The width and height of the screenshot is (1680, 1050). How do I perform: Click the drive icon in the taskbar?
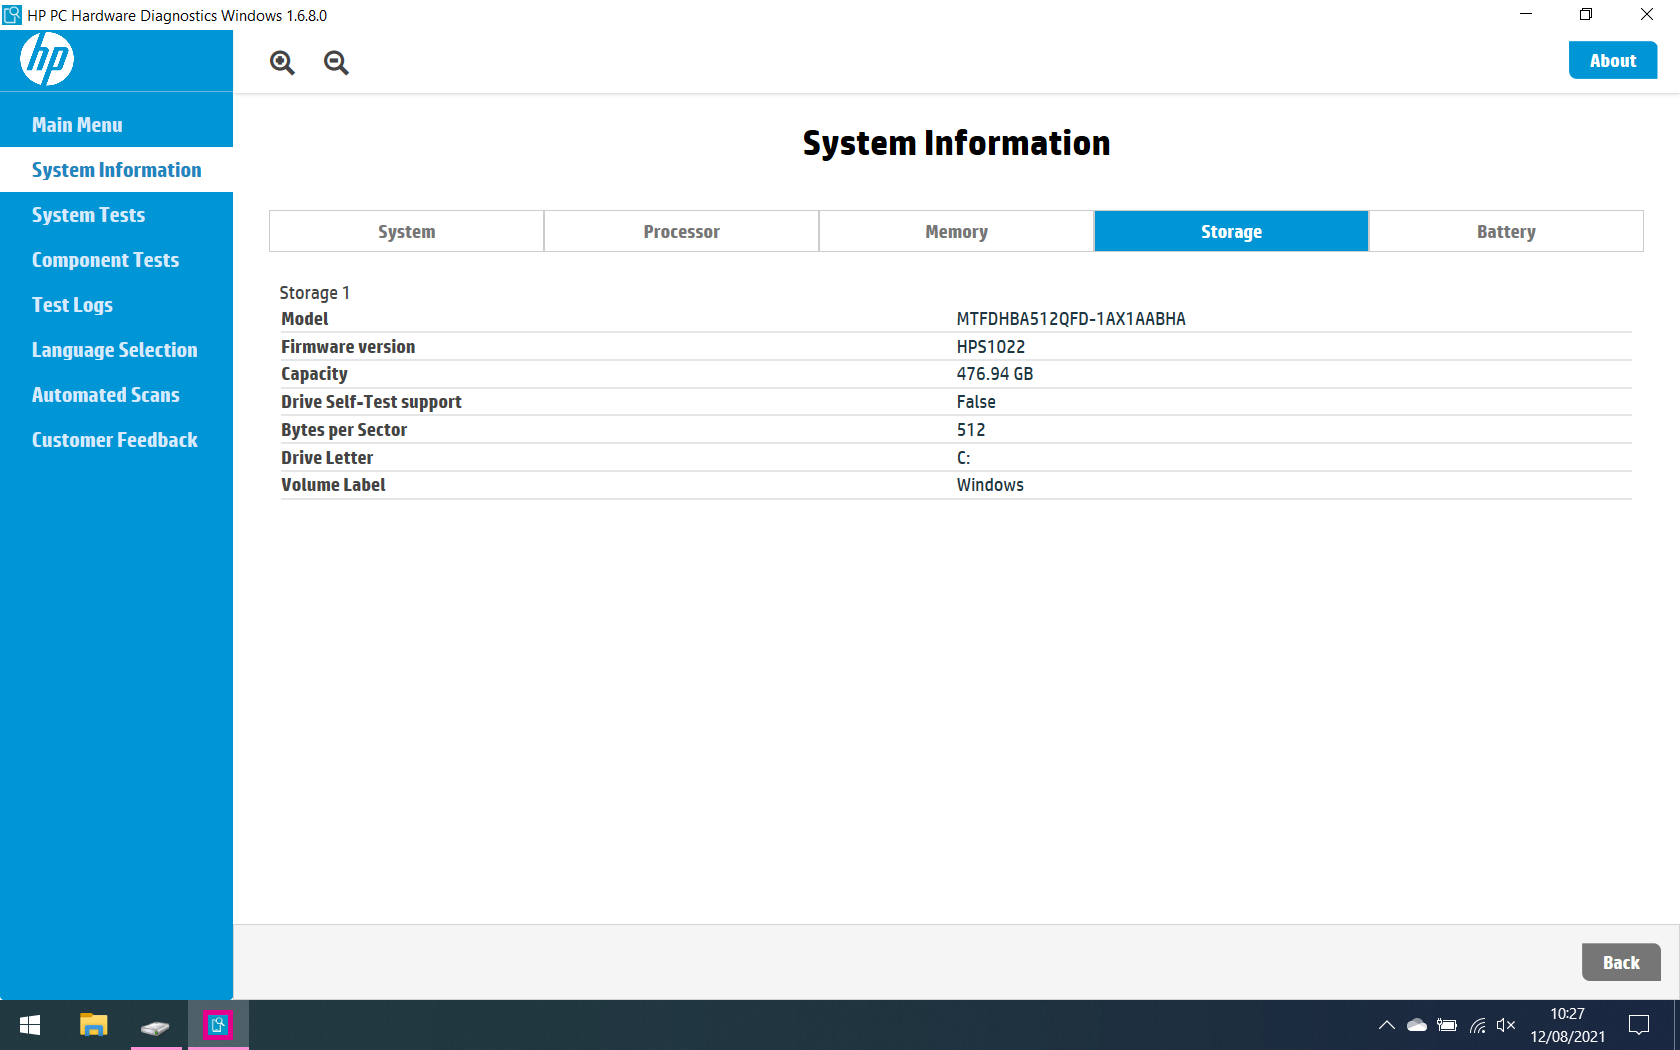[x=155, y=1027]
